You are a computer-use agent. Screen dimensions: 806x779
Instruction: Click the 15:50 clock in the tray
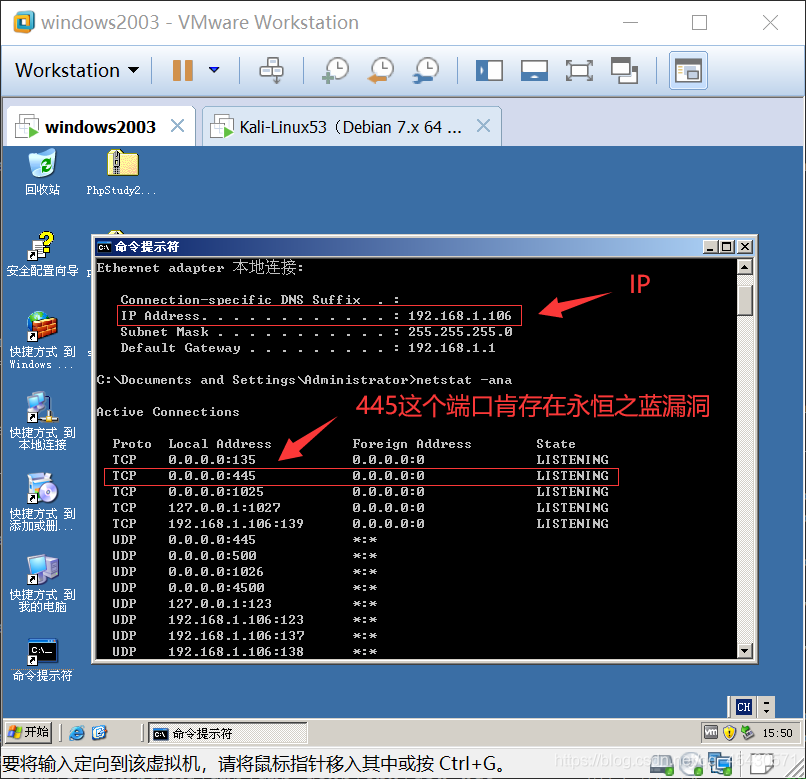click(x=777, y=733)
